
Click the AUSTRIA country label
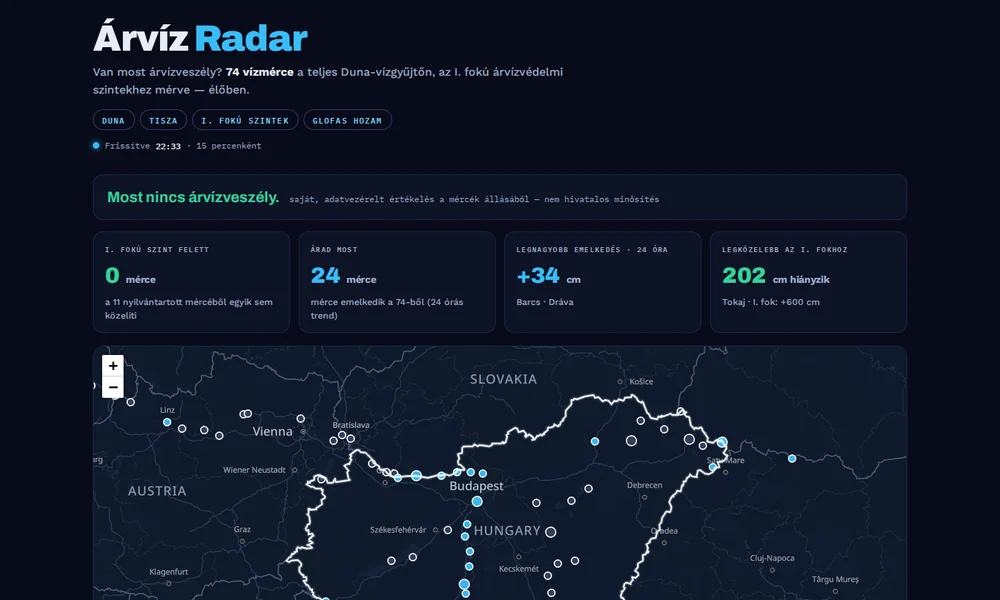click(x=157, y=491)
